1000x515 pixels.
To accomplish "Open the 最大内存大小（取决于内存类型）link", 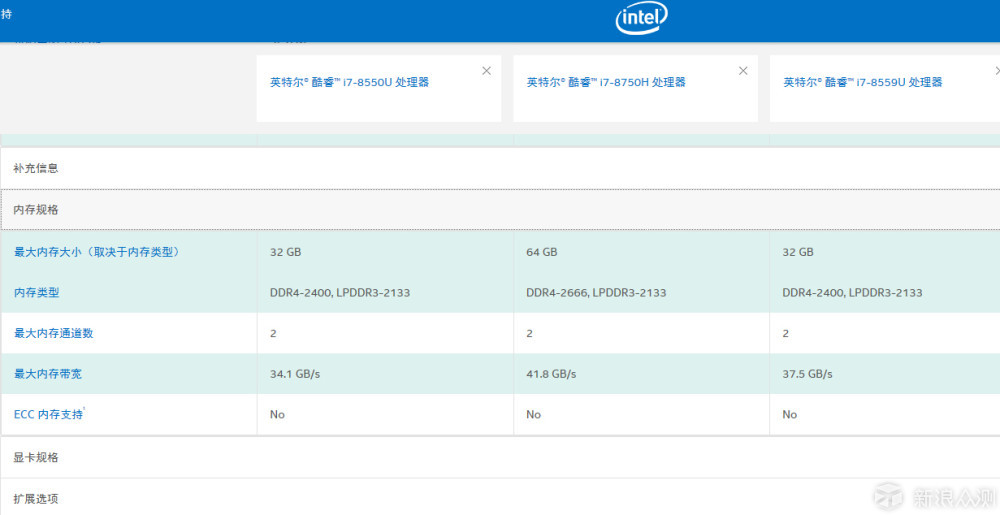I will [99, 252].
